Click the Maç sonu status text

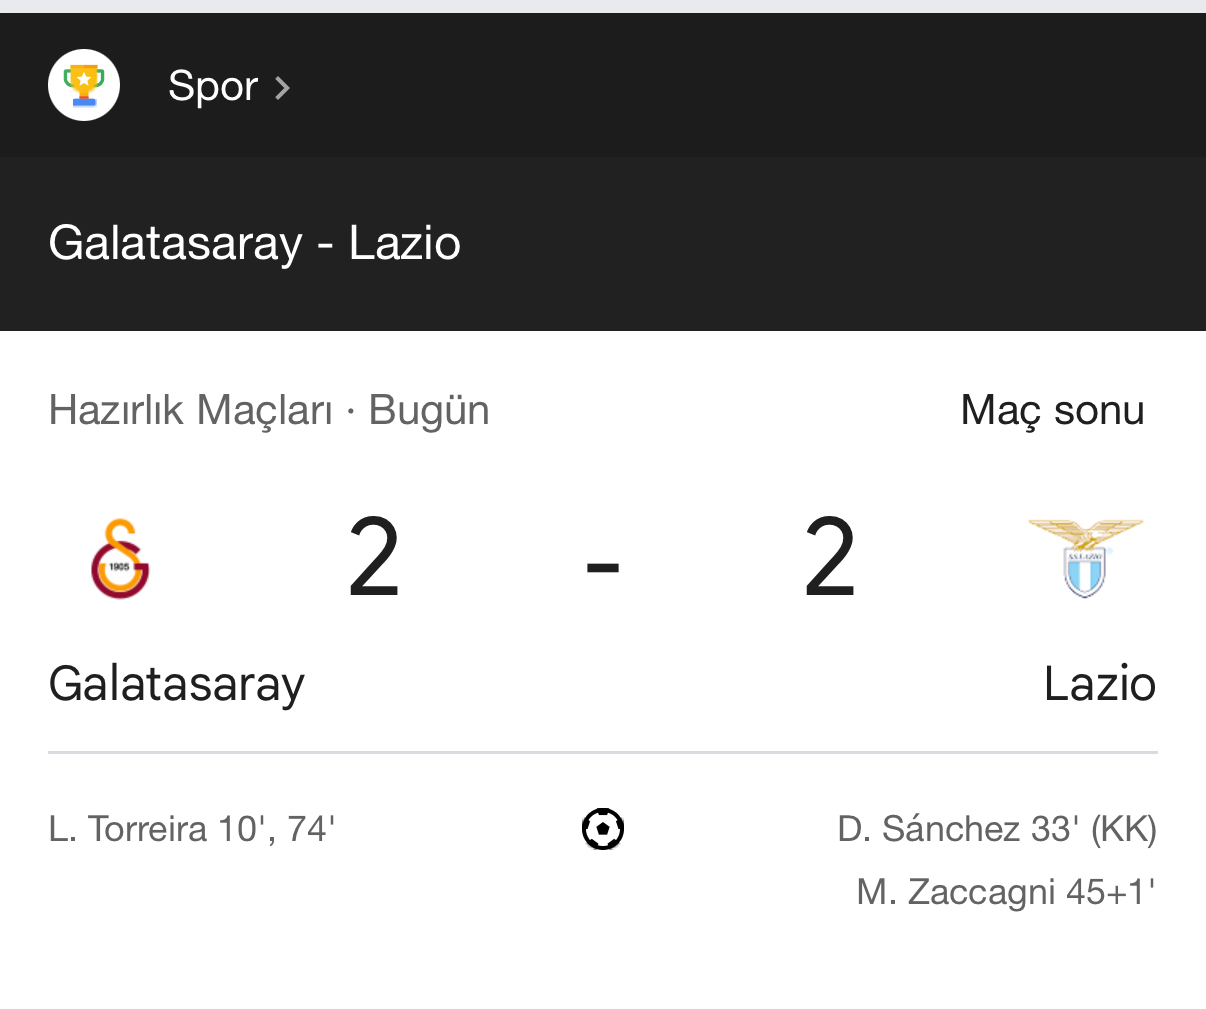tap(1052, 410)
